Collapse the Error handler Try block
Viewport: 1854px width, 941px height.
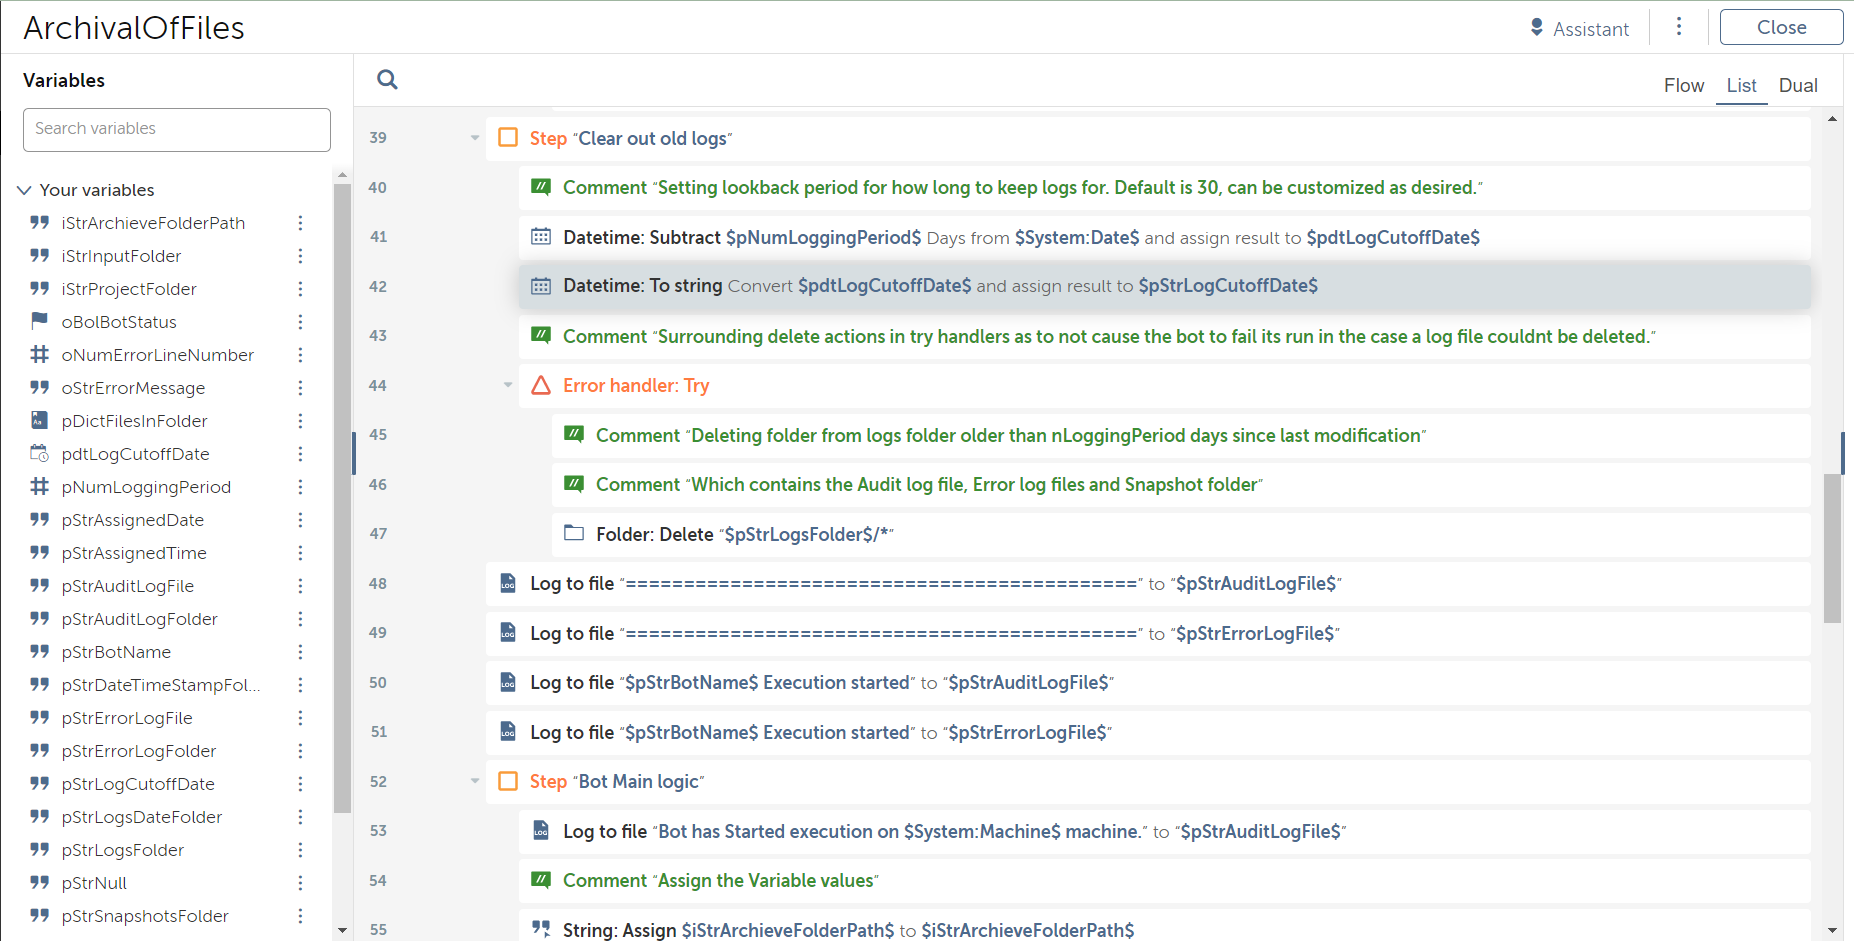pyautogui.click(x=508, y=386)
